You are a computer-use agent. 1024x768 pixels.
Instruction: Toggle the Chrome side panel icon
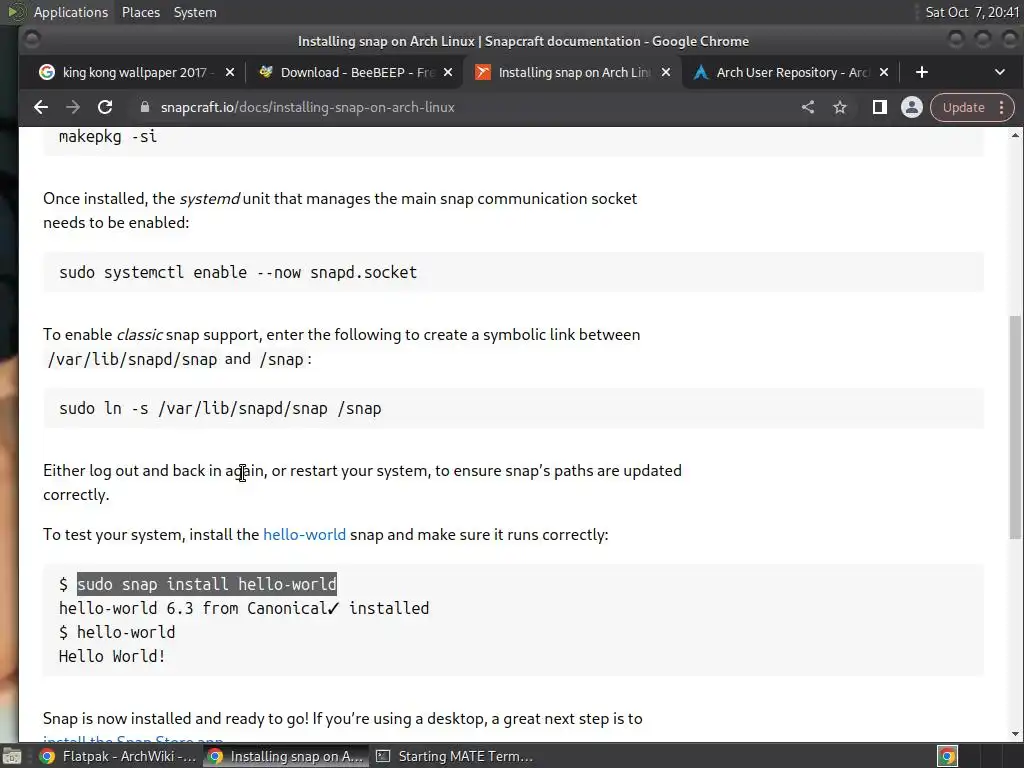[880, 107]
